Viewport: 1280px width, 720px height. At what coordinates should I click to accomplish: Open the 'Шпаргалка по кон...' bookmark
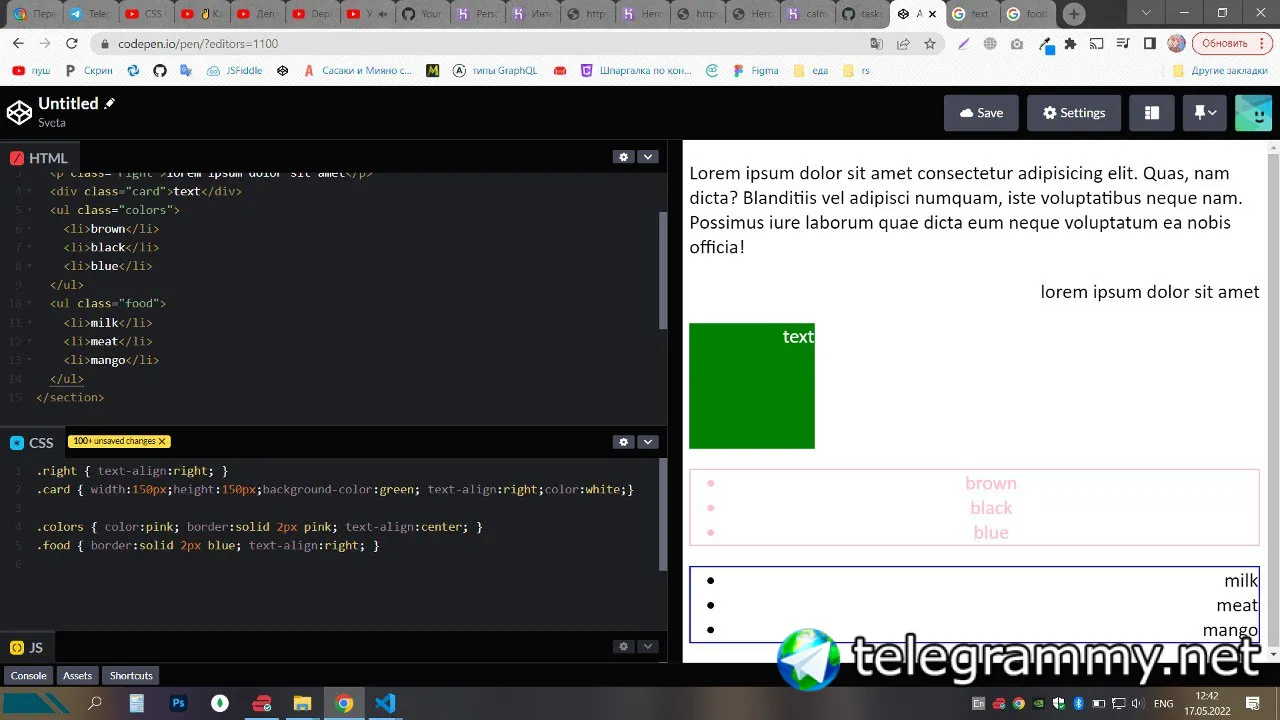[x=636, y=71]
